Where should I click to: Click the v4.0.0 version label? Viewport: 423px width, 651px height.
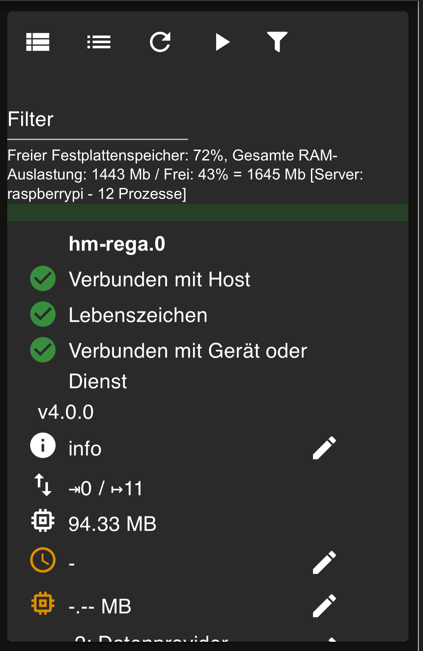[66, 412]
